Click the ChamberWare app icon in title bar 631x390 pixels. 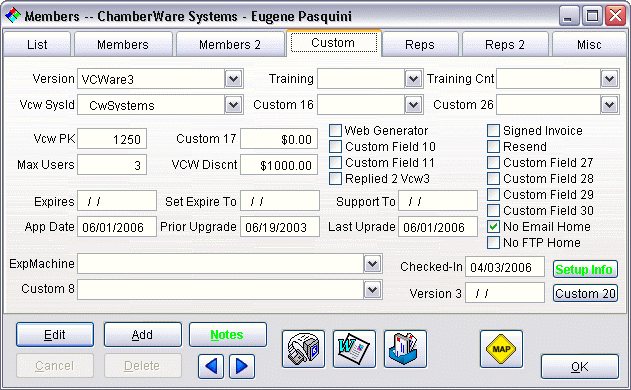tap(12, 16)
